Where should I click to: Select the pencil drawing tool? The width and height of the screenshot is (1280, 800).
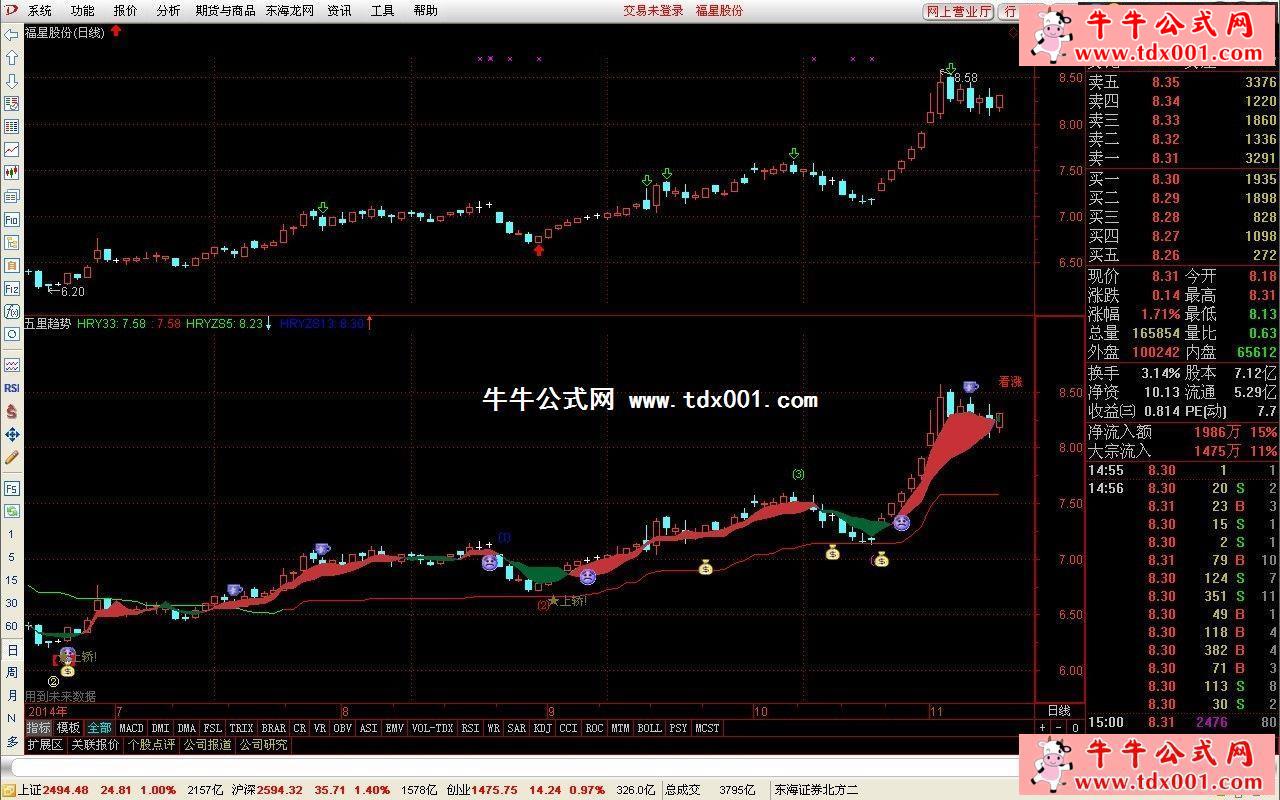coord(12,457)
